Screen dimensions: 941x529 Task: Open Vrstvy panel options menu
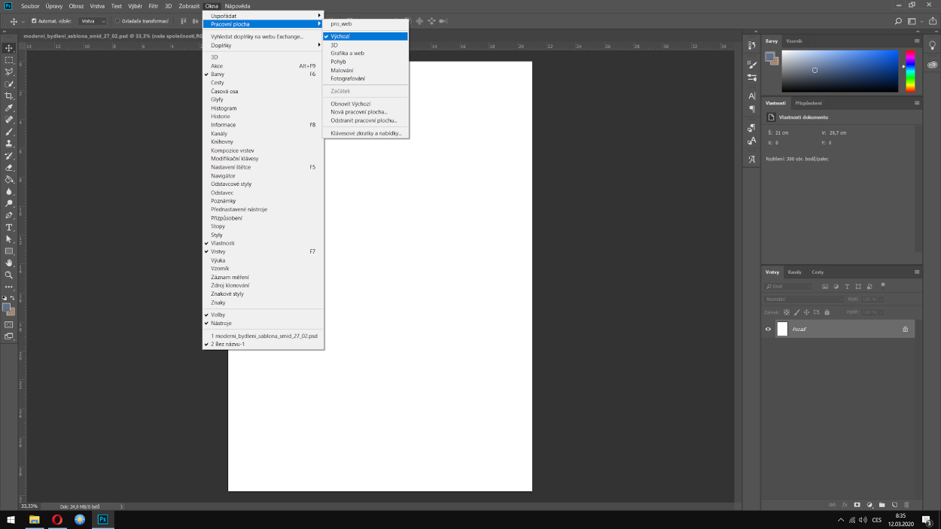click(x=916, y=272)
